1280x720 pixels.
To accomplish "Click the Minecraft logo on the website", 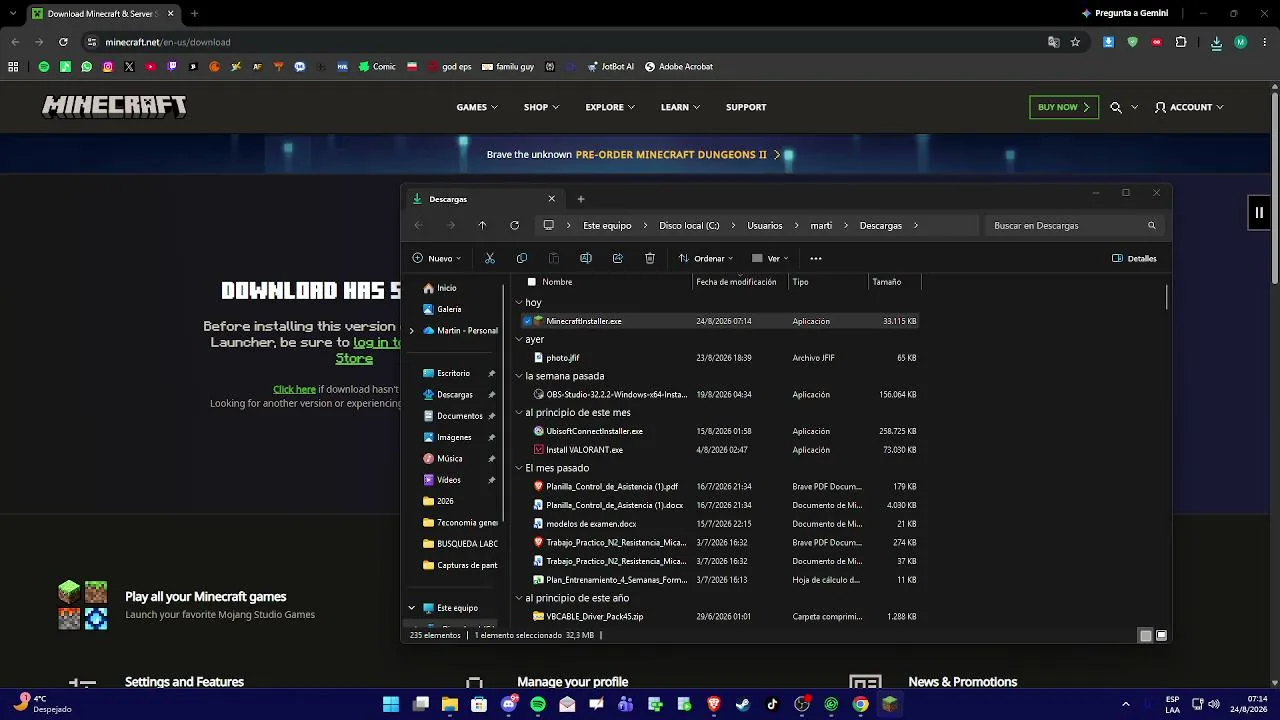I will pos(114,106).
